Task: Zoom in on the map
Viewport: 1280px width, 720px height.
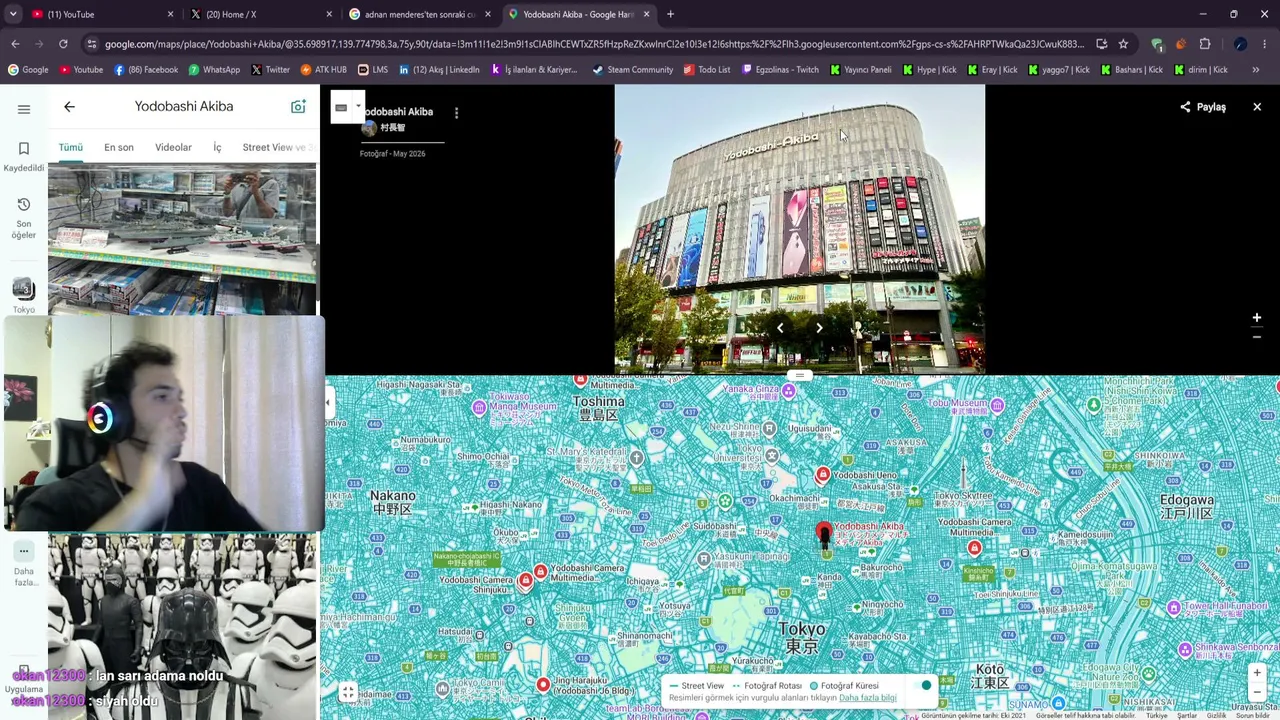Action: 1257,672
